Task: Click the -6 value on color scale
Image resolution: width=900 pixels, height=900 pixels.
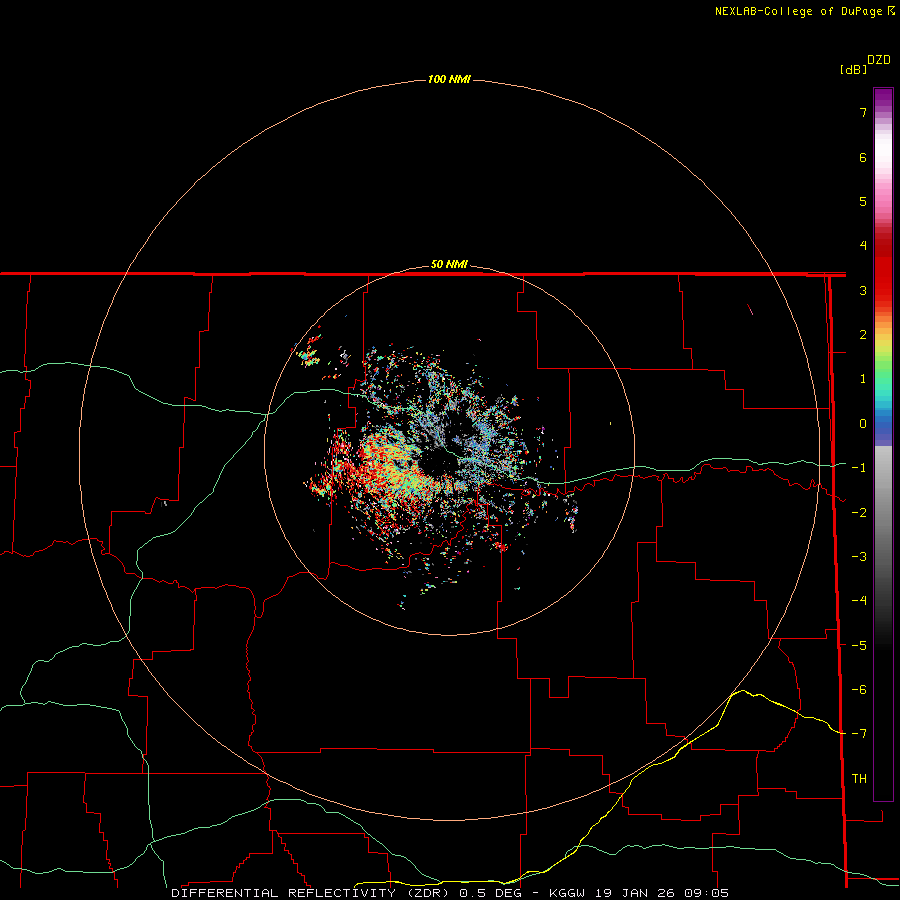Action: [x=859, y=690]
